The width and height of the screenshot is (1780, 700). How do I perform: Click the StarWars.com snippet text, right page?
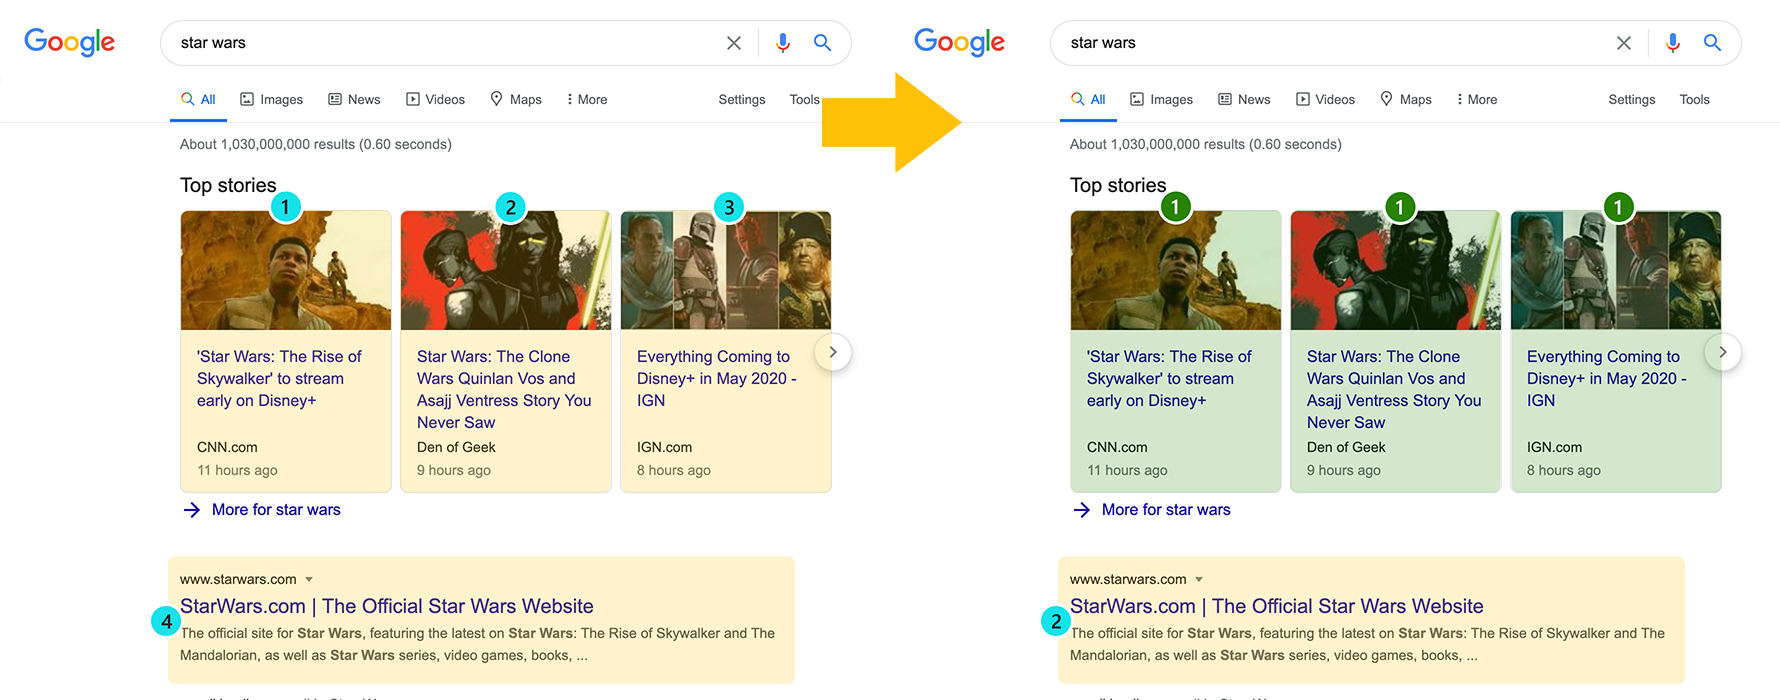[x=1368, y=644]
